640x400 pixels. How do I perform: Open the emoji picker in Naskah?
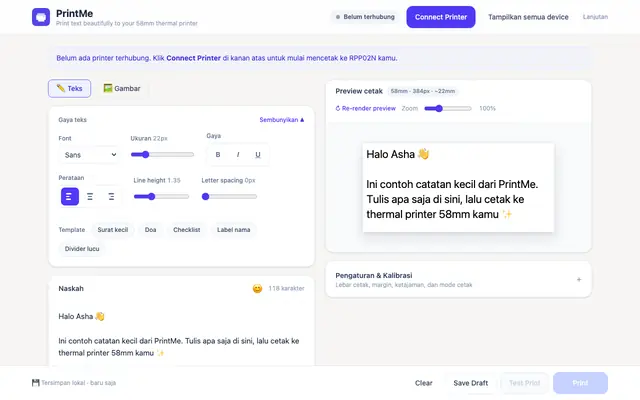(257, 289)
